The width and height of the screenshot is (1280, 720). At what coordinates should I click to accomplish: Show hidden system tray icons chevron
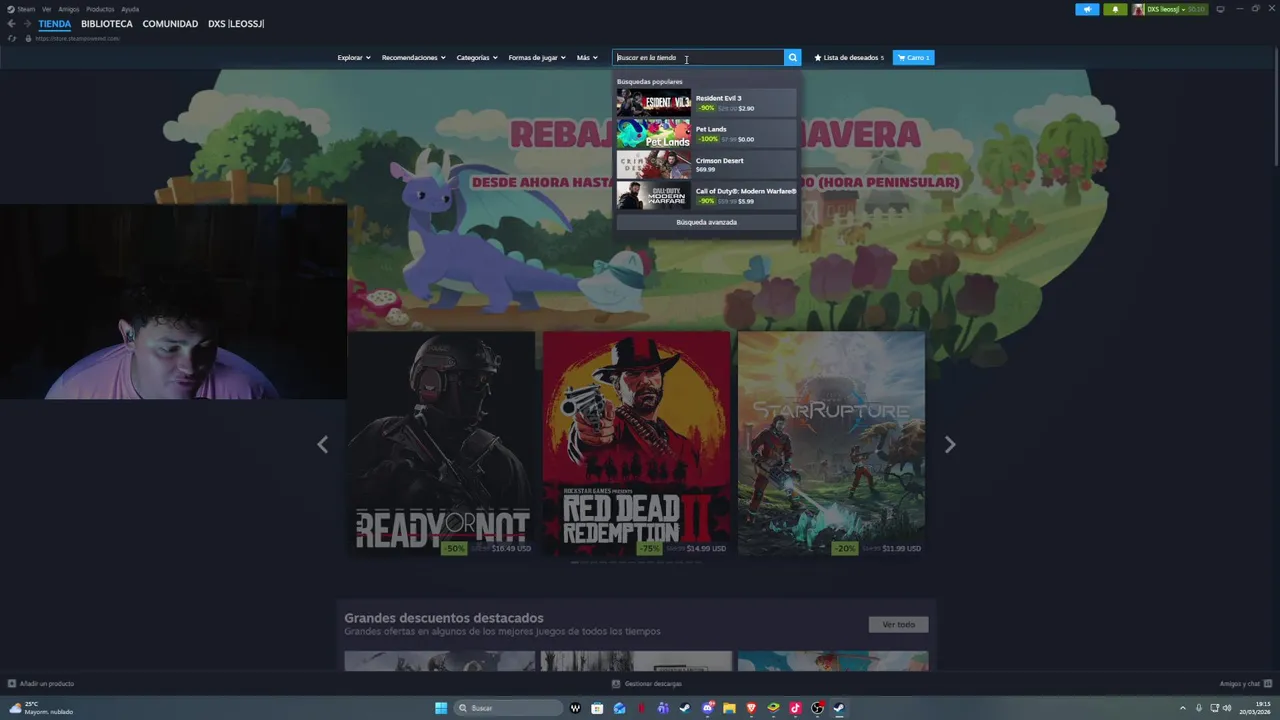[x=1183, y=708]
